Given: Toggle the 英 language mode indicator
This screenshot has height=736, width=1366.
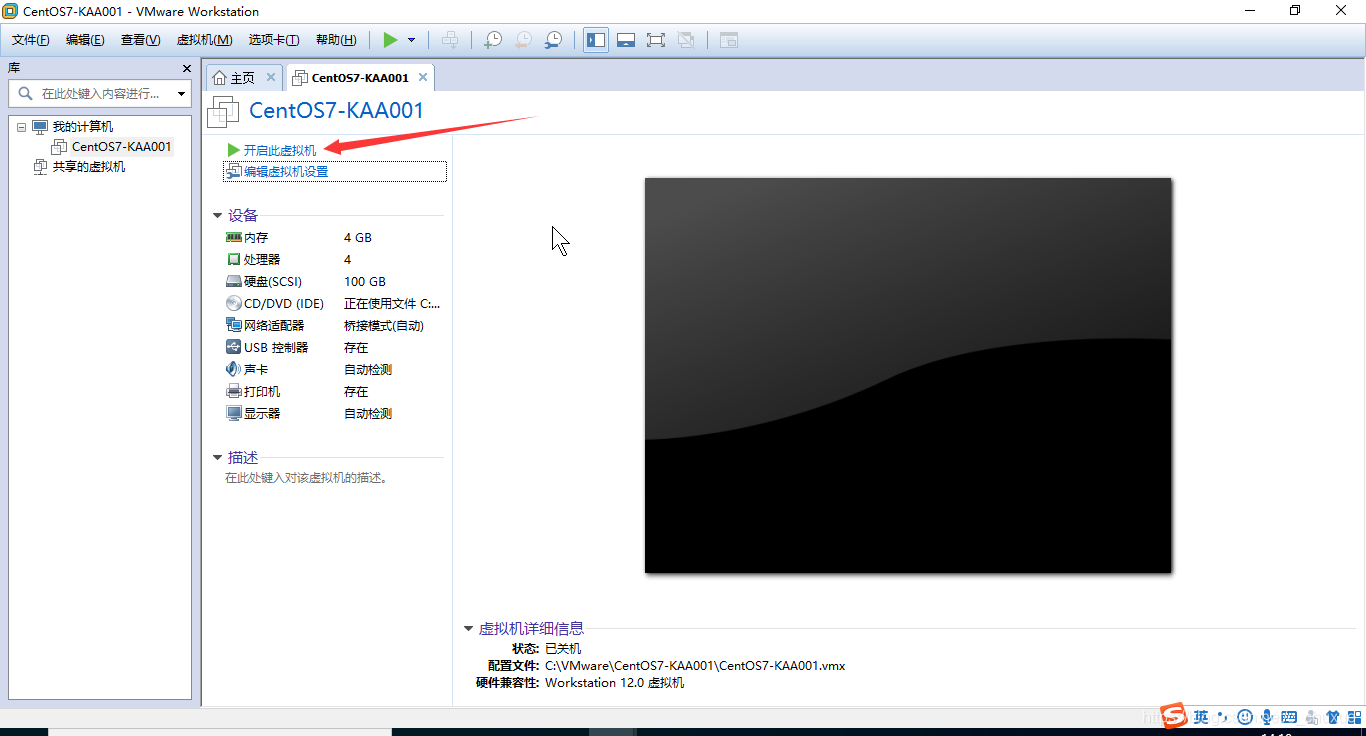Looking at the screenshot, I should pyautogui.click(x=1201, y=717).
